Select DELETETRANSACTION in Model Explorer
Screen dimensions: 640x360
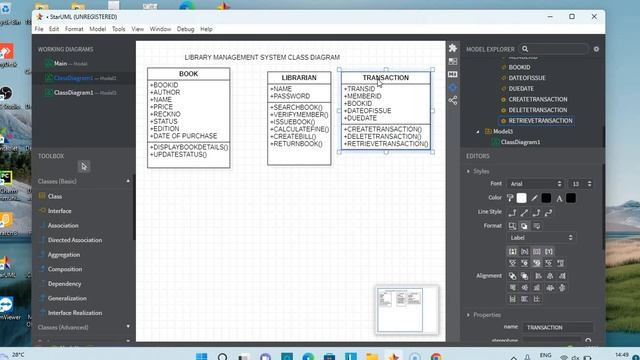[x=538, y=110]
